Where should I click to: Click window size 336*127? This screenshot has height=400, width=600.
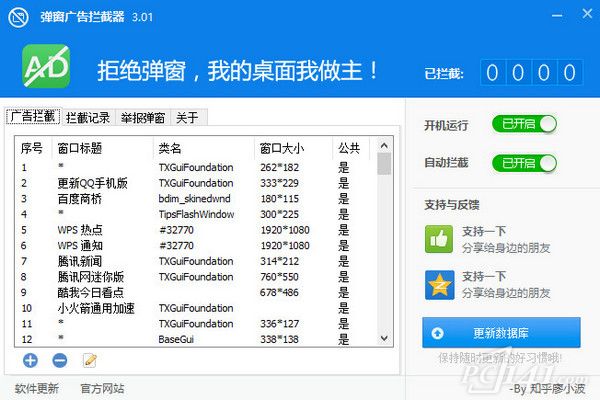point(279,324)
